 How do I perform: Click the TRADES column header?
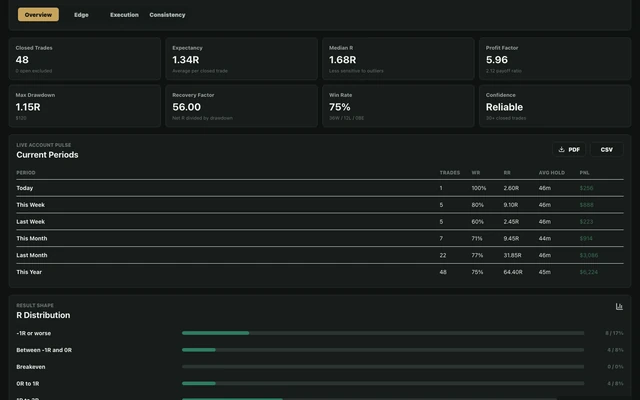coord(450,173)
